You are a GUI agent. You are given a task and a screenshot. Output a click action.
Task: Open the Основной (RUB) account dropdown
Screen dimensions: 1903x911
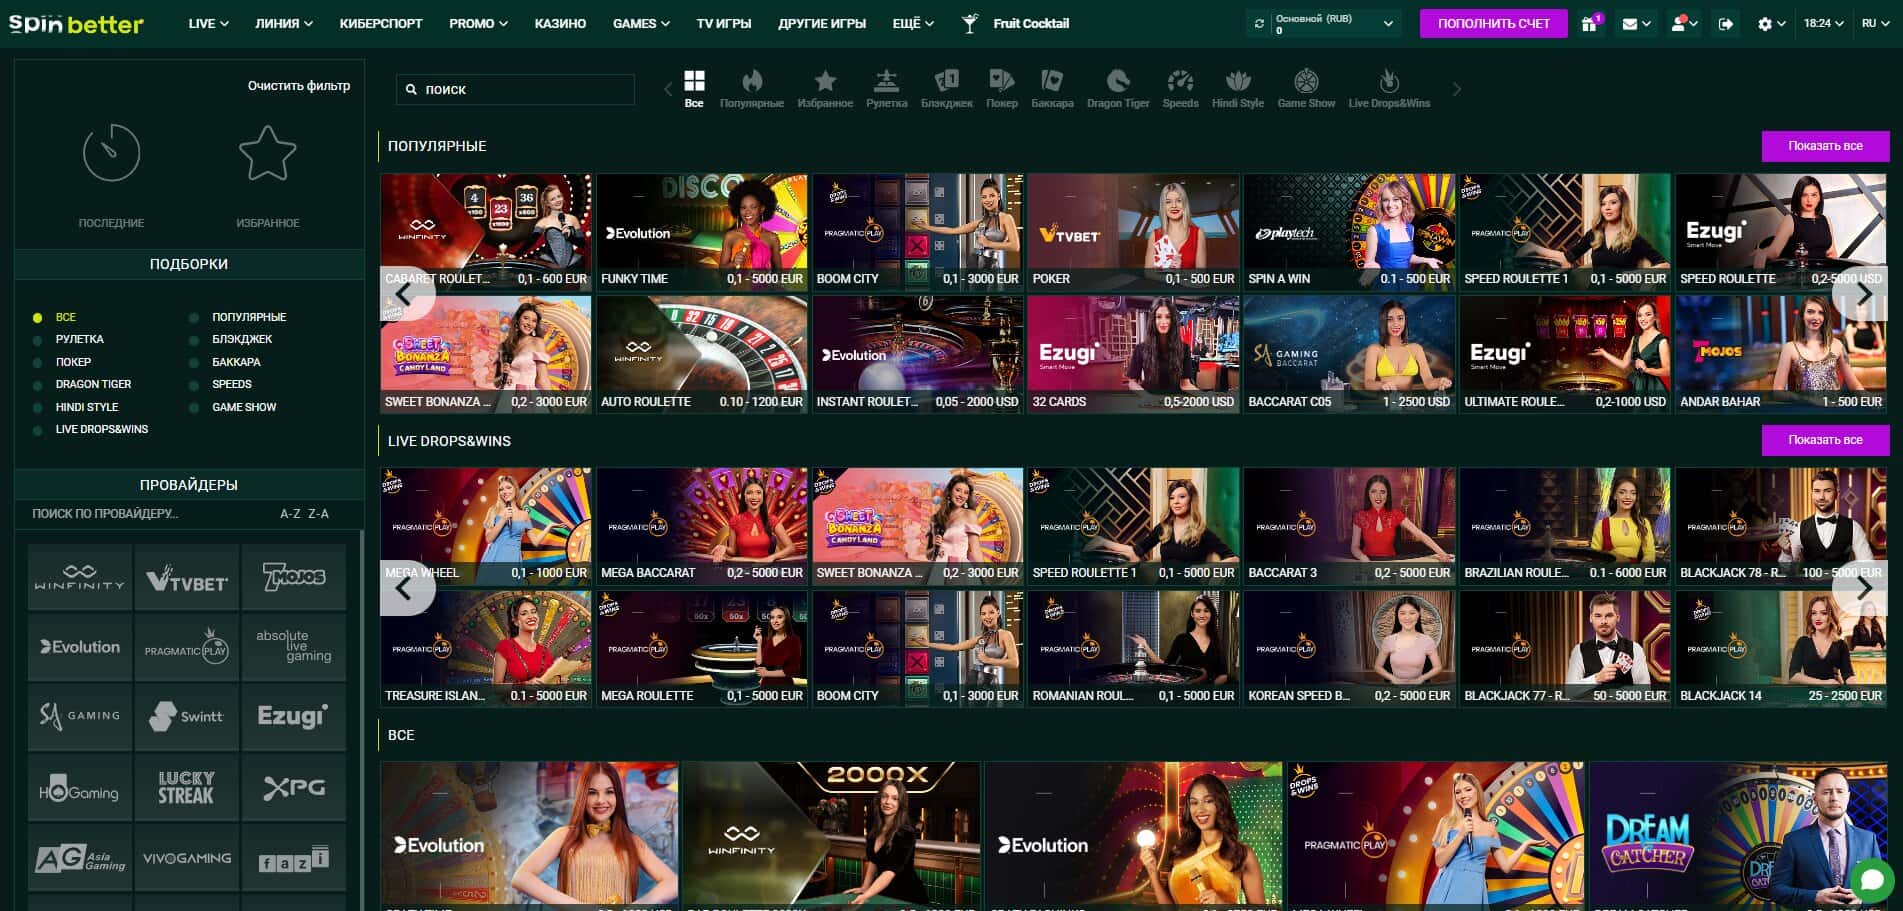point(1334,23)
